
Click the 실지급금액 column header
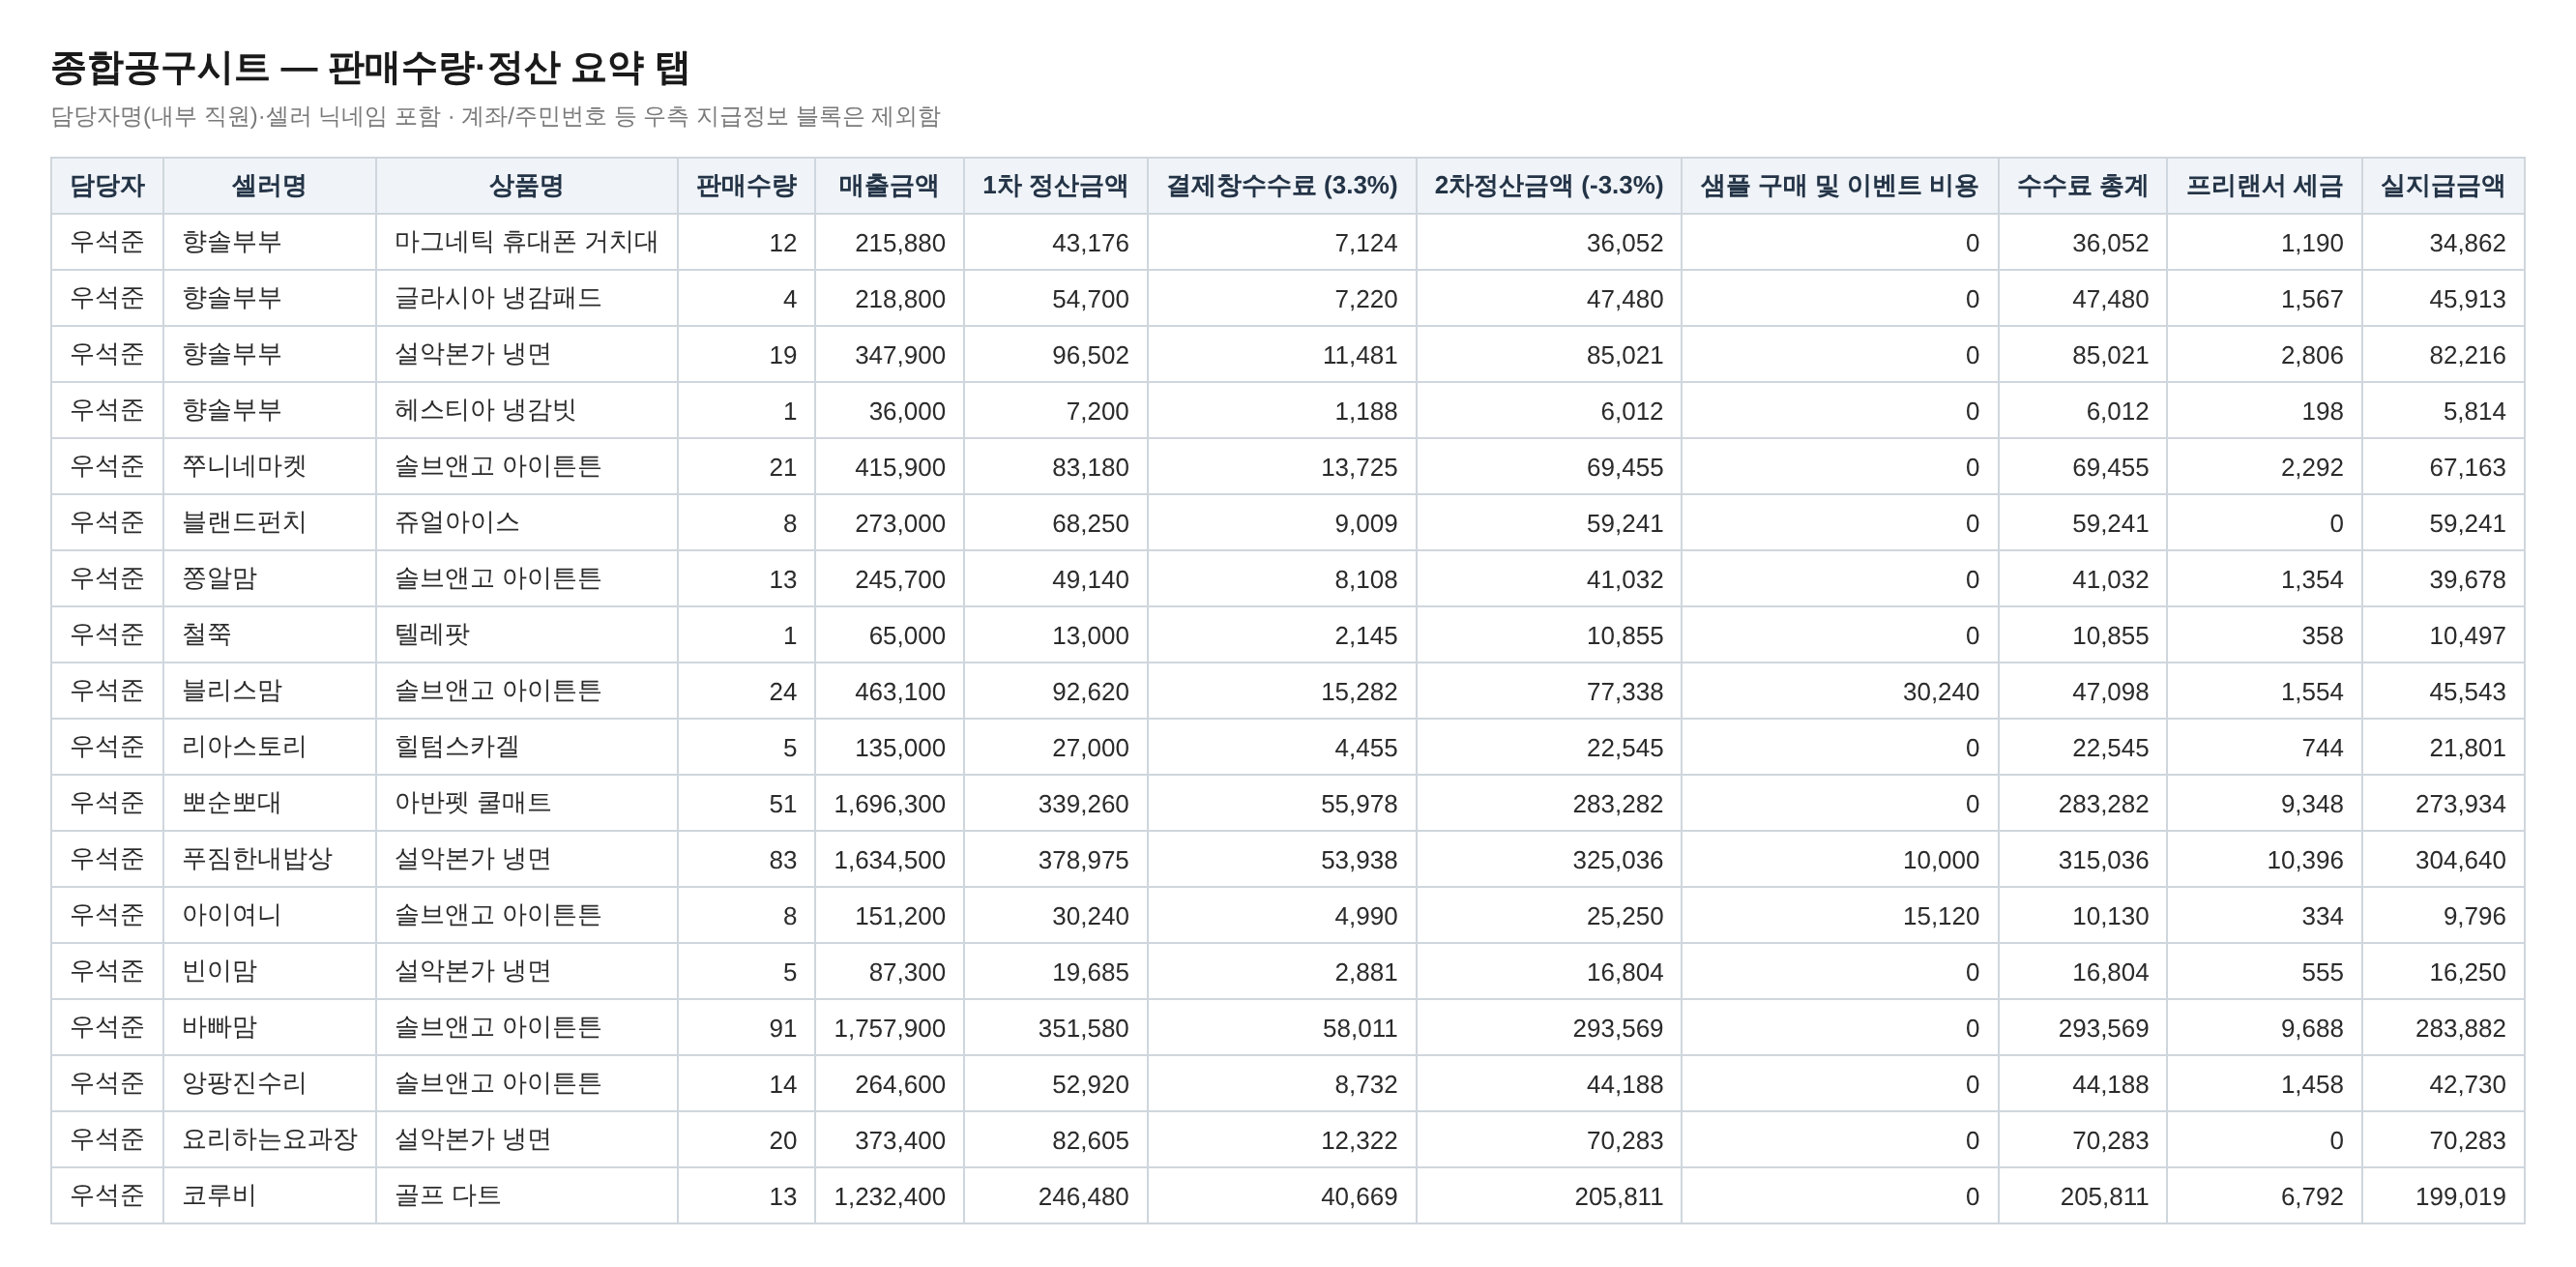point(2442,186)
